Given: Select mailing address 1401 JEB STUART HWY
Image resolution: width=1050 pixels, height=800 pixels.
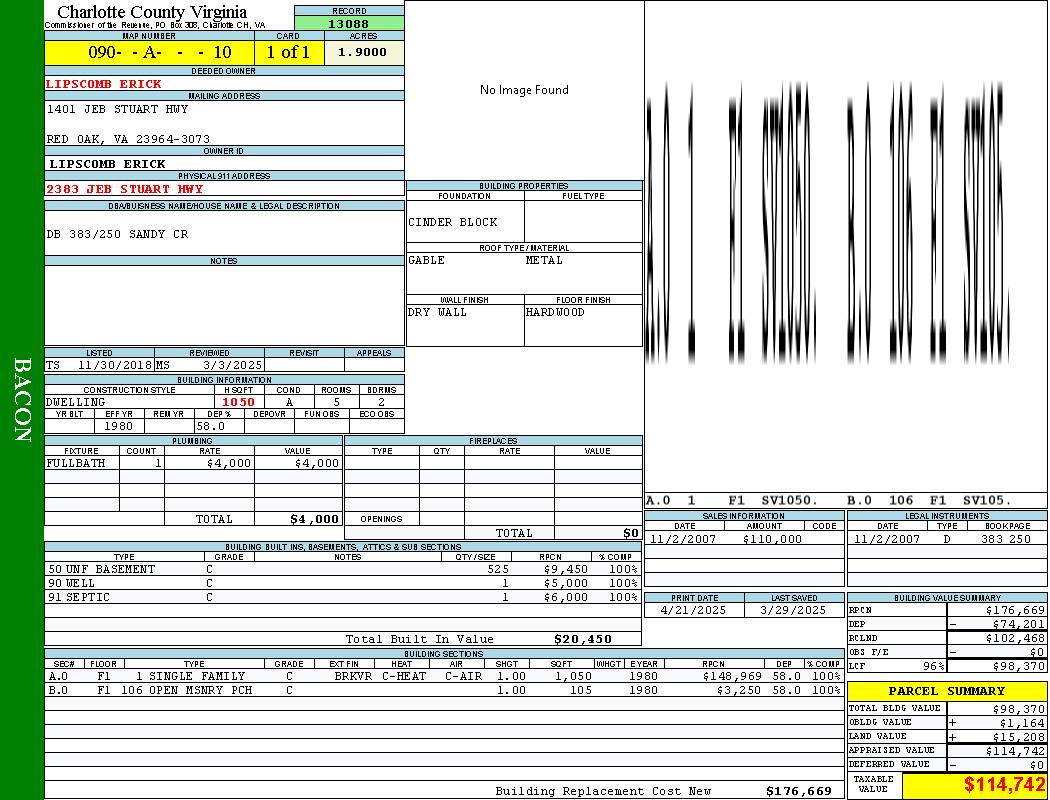Looking at the screenshot, I should [x=117, y=109].
